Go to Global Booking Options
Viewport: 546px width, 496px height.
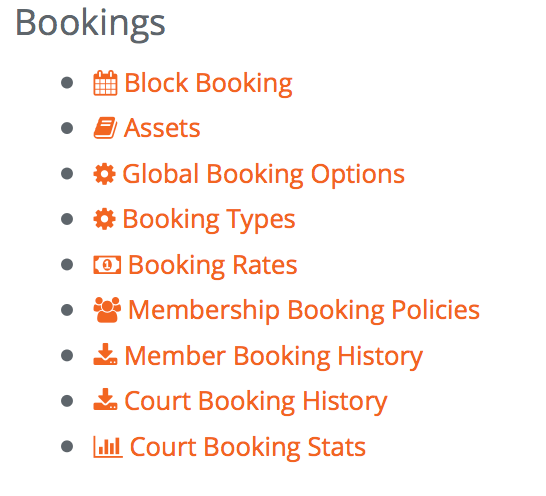pos(263,174)
